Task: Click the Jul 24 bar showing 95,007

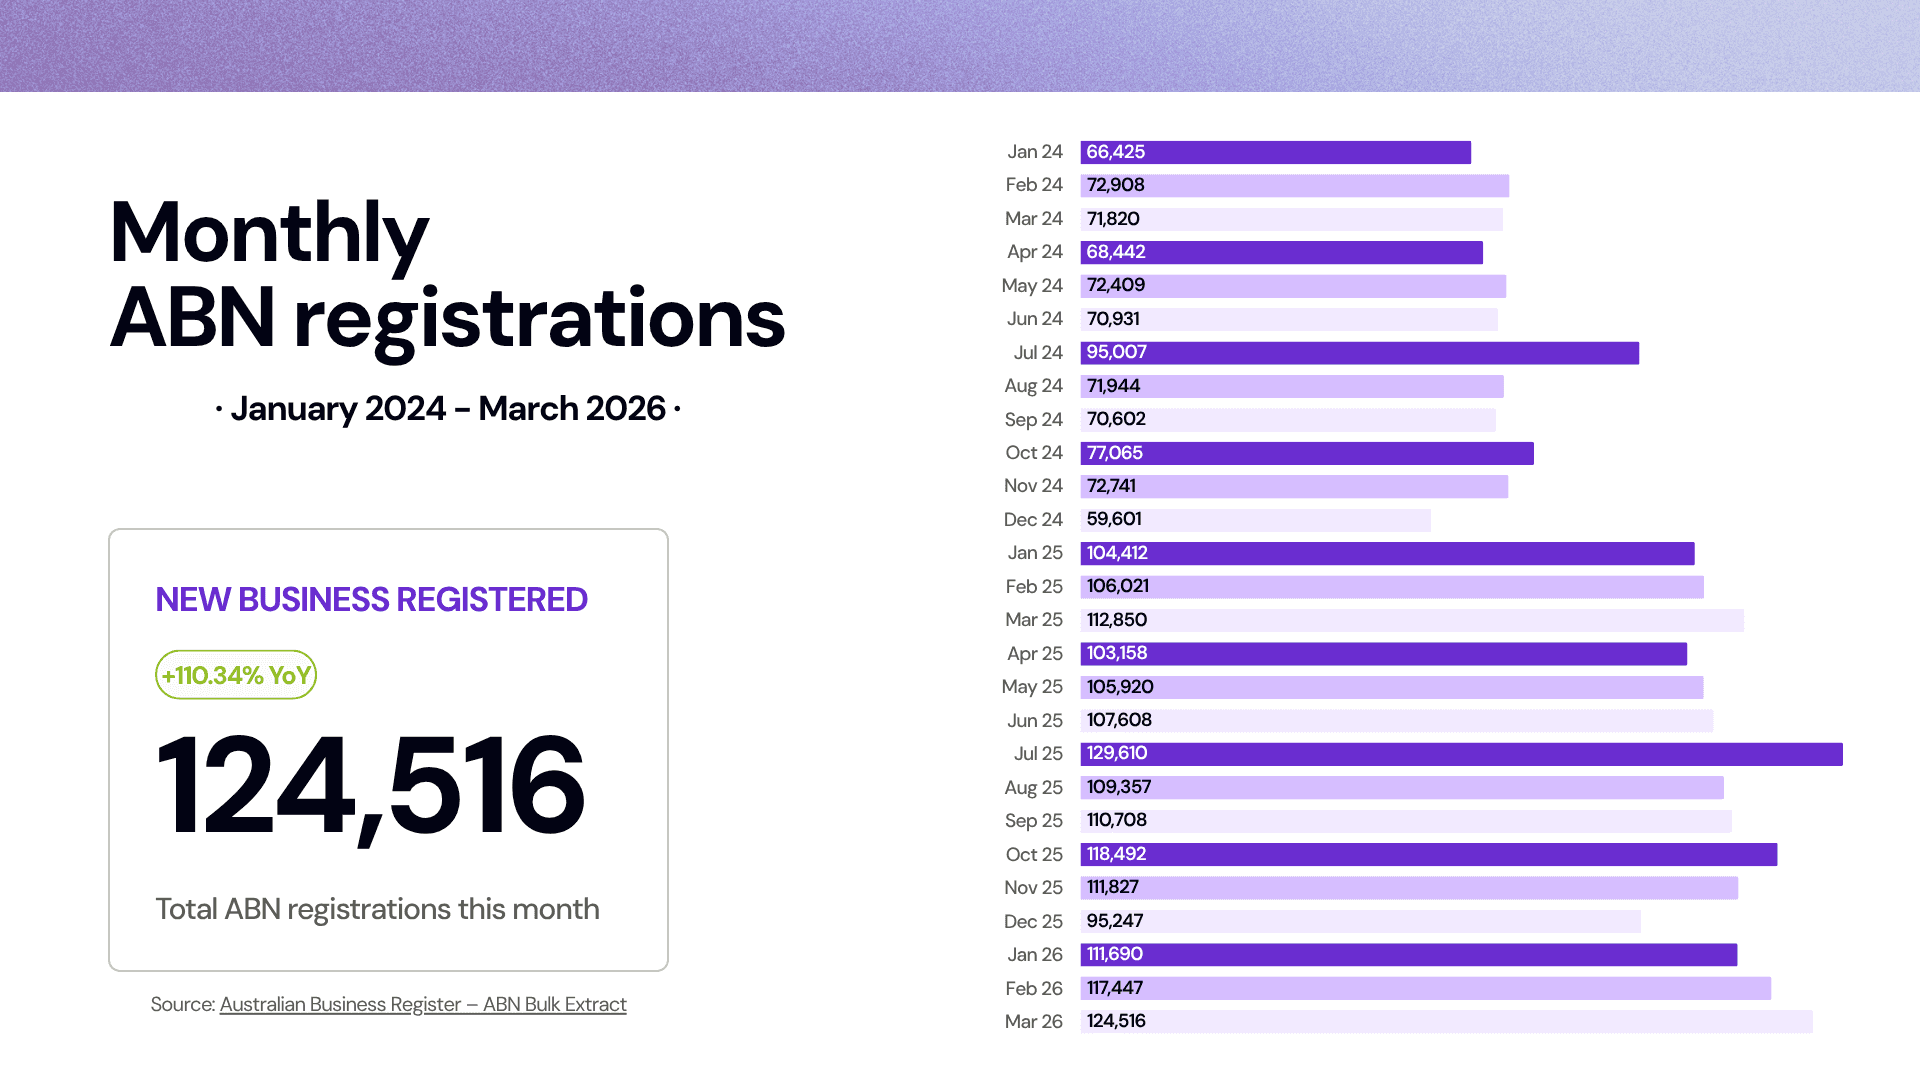Action: 1359,352
